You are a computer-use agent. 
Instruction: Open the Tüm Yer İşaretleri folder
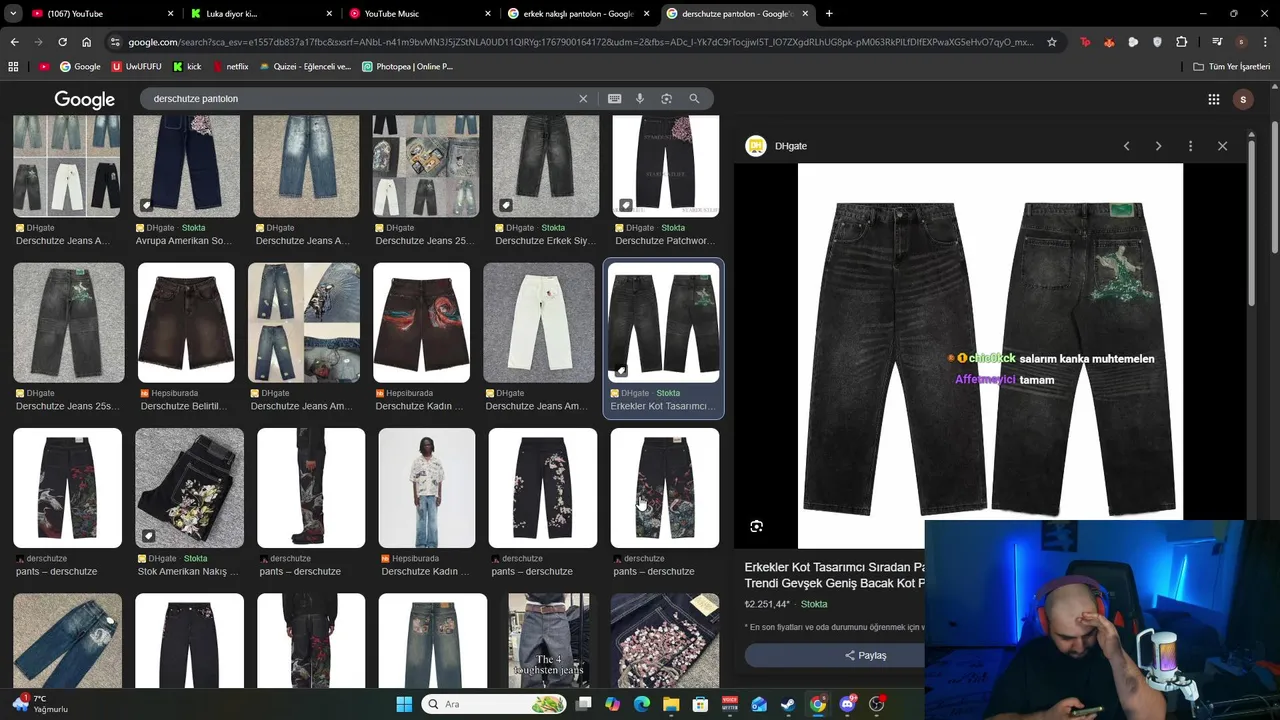click(x=1232, y=67)
